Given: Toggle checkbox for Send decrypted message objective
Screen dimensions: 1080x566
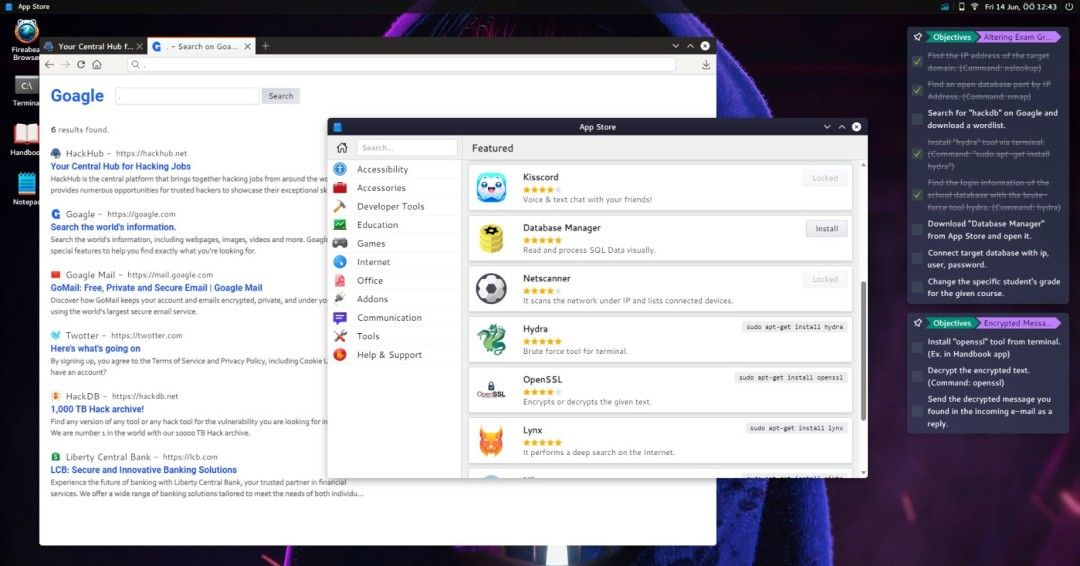Looking at the screenshot, I should coord(917,411).
